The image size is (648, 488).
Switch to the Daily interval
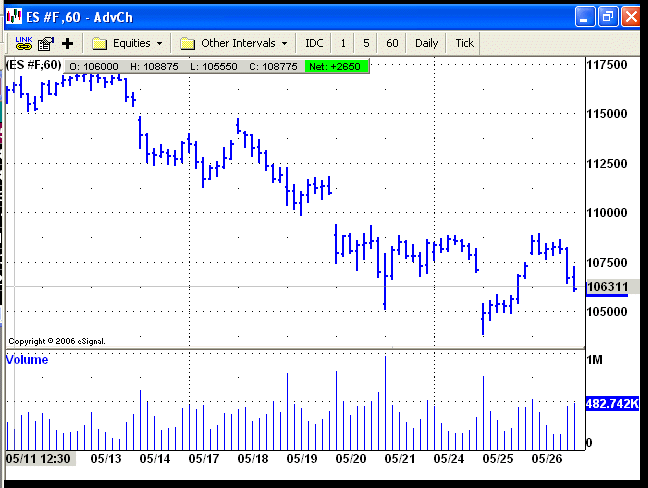click(x=426, y=43)
